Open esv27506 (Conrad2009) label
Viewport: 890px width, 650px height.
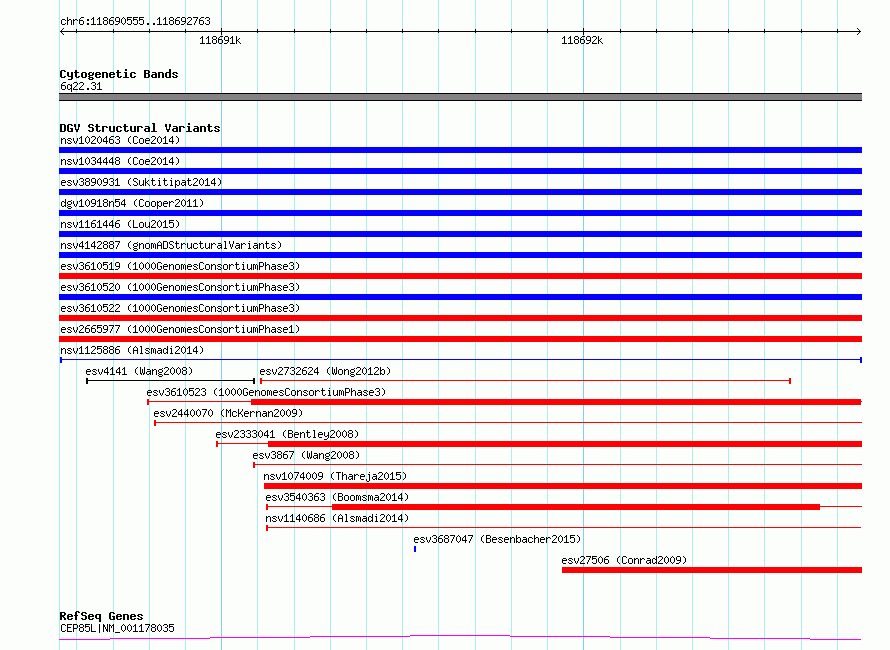(624, 560)
